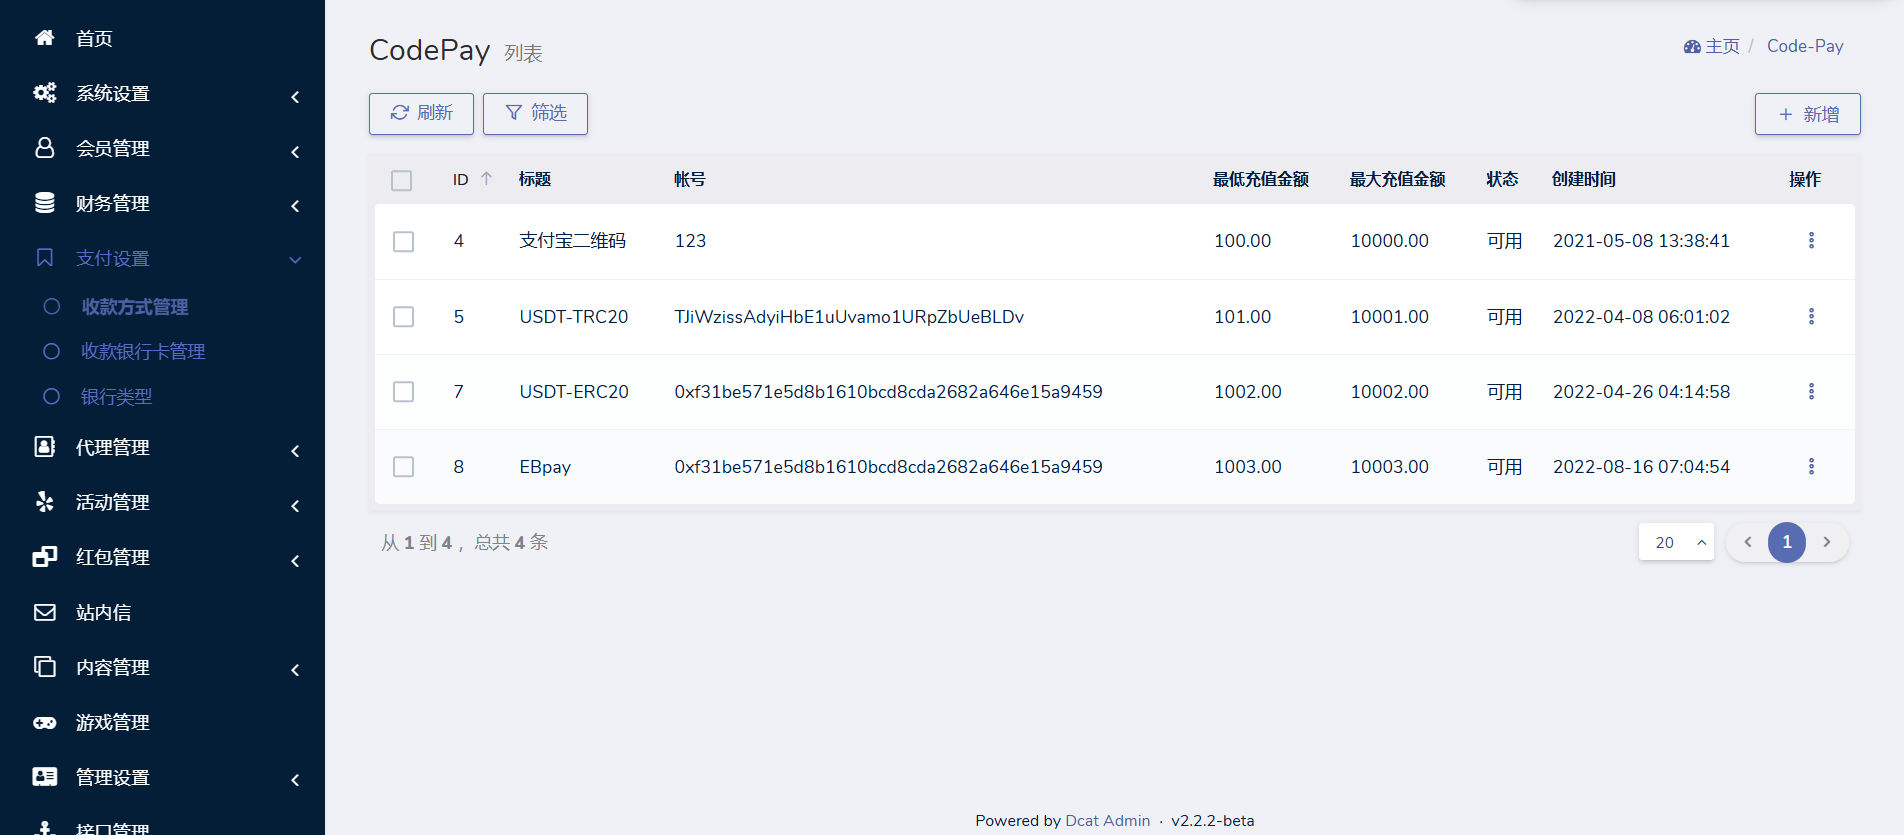Open 首页 in the sidebar
Screen dimensions: 1904x835
tap(94, 39)
